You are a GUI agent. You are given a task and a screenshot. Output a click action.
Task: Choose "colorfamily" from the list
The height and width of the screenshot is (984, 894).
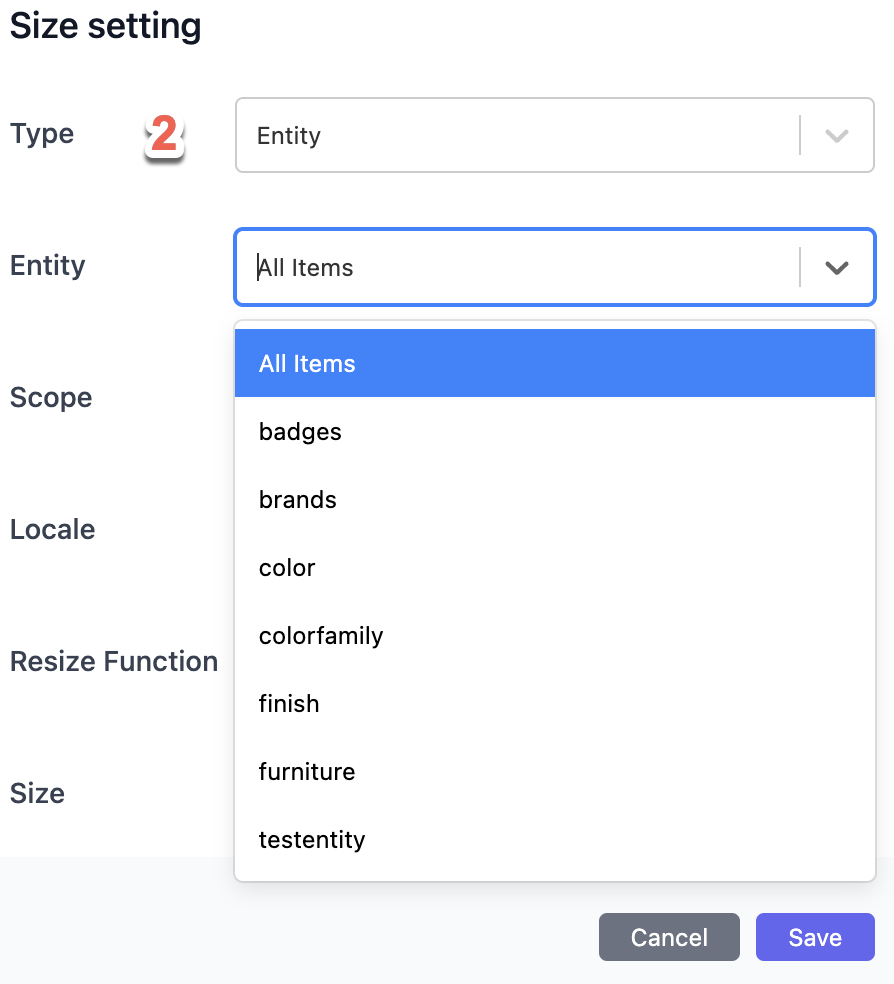[555, 635]
